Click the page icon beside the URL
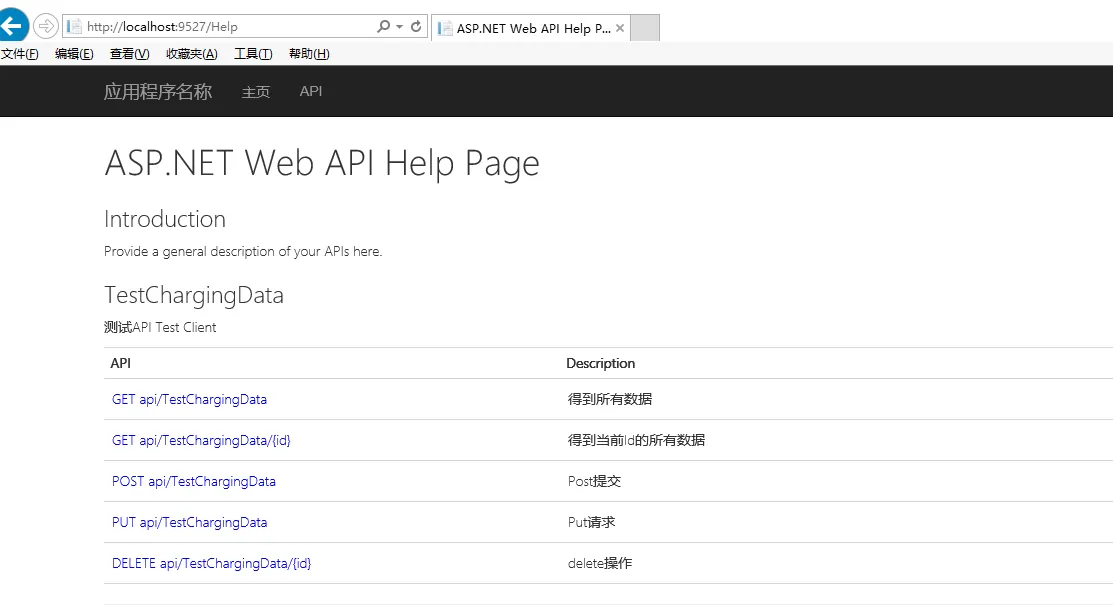 pyautogui.click(x=74, y=27)
